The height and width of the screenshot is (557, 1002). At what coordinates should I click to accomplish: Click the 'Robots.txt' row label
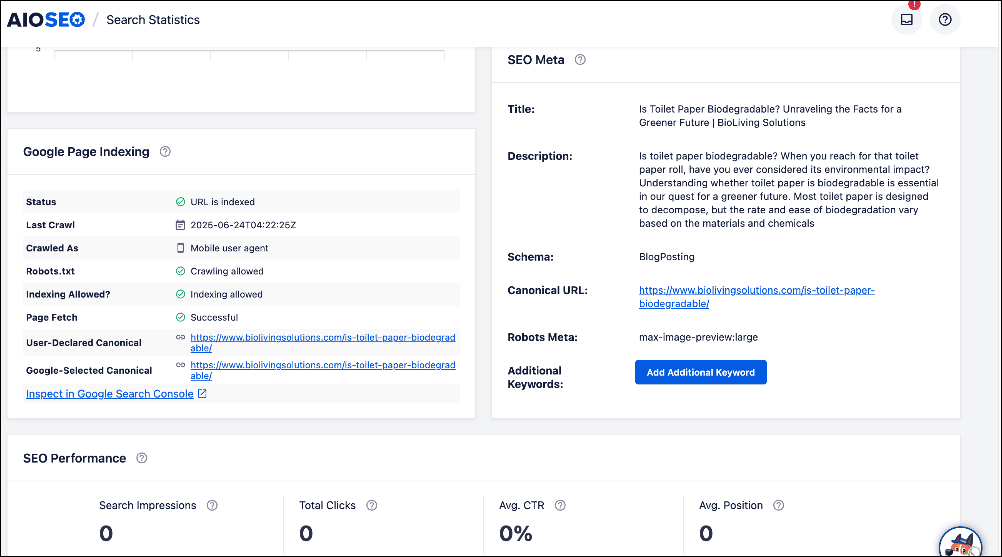50,271
